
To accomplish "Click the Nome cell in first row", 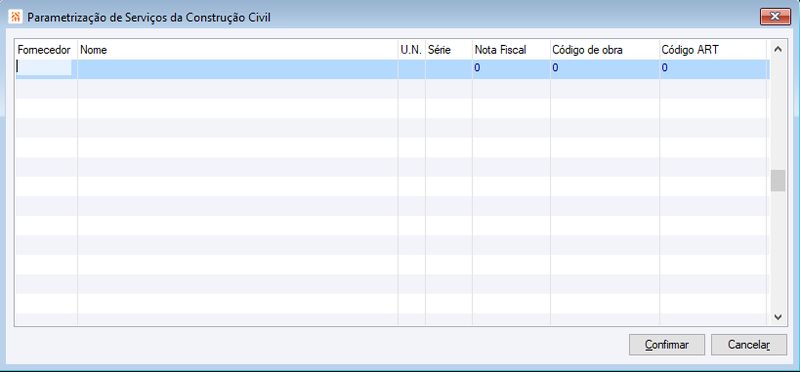I will click(238, 69).
